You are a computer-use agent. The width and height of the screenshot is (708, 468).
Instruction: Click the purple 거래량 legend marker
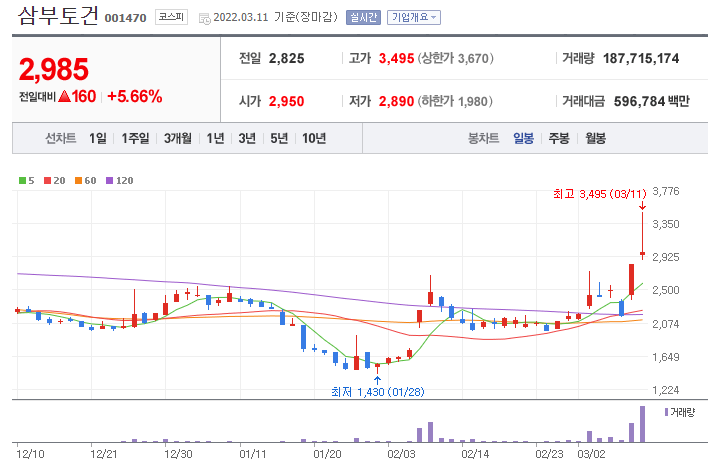click(x=666, y=412)
